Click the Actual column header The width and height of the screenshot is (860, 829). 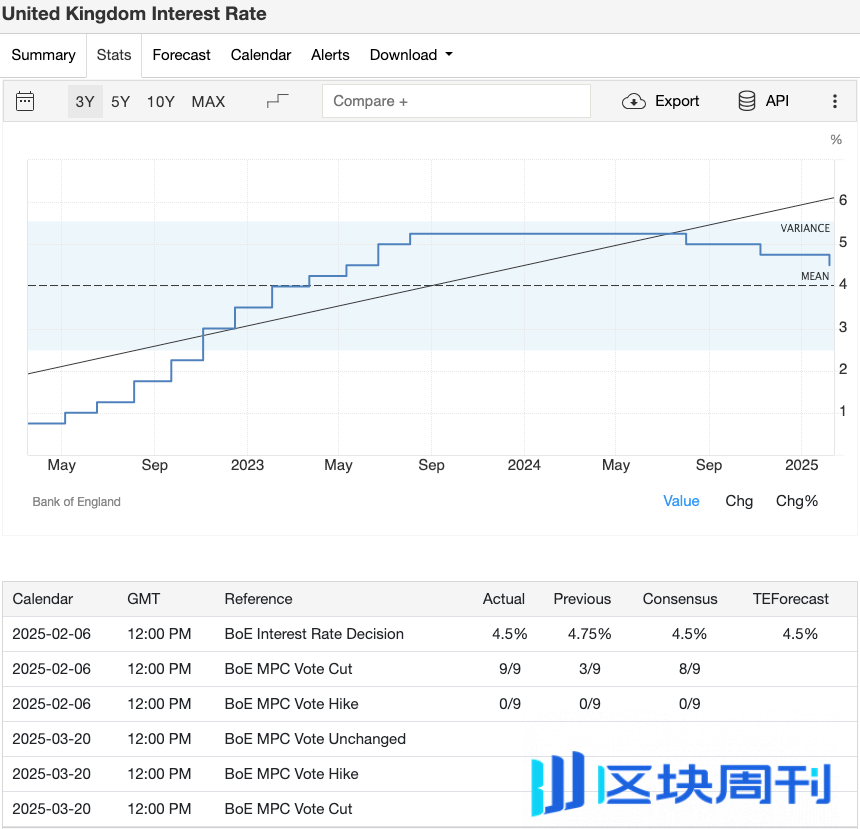pos(503,599)
